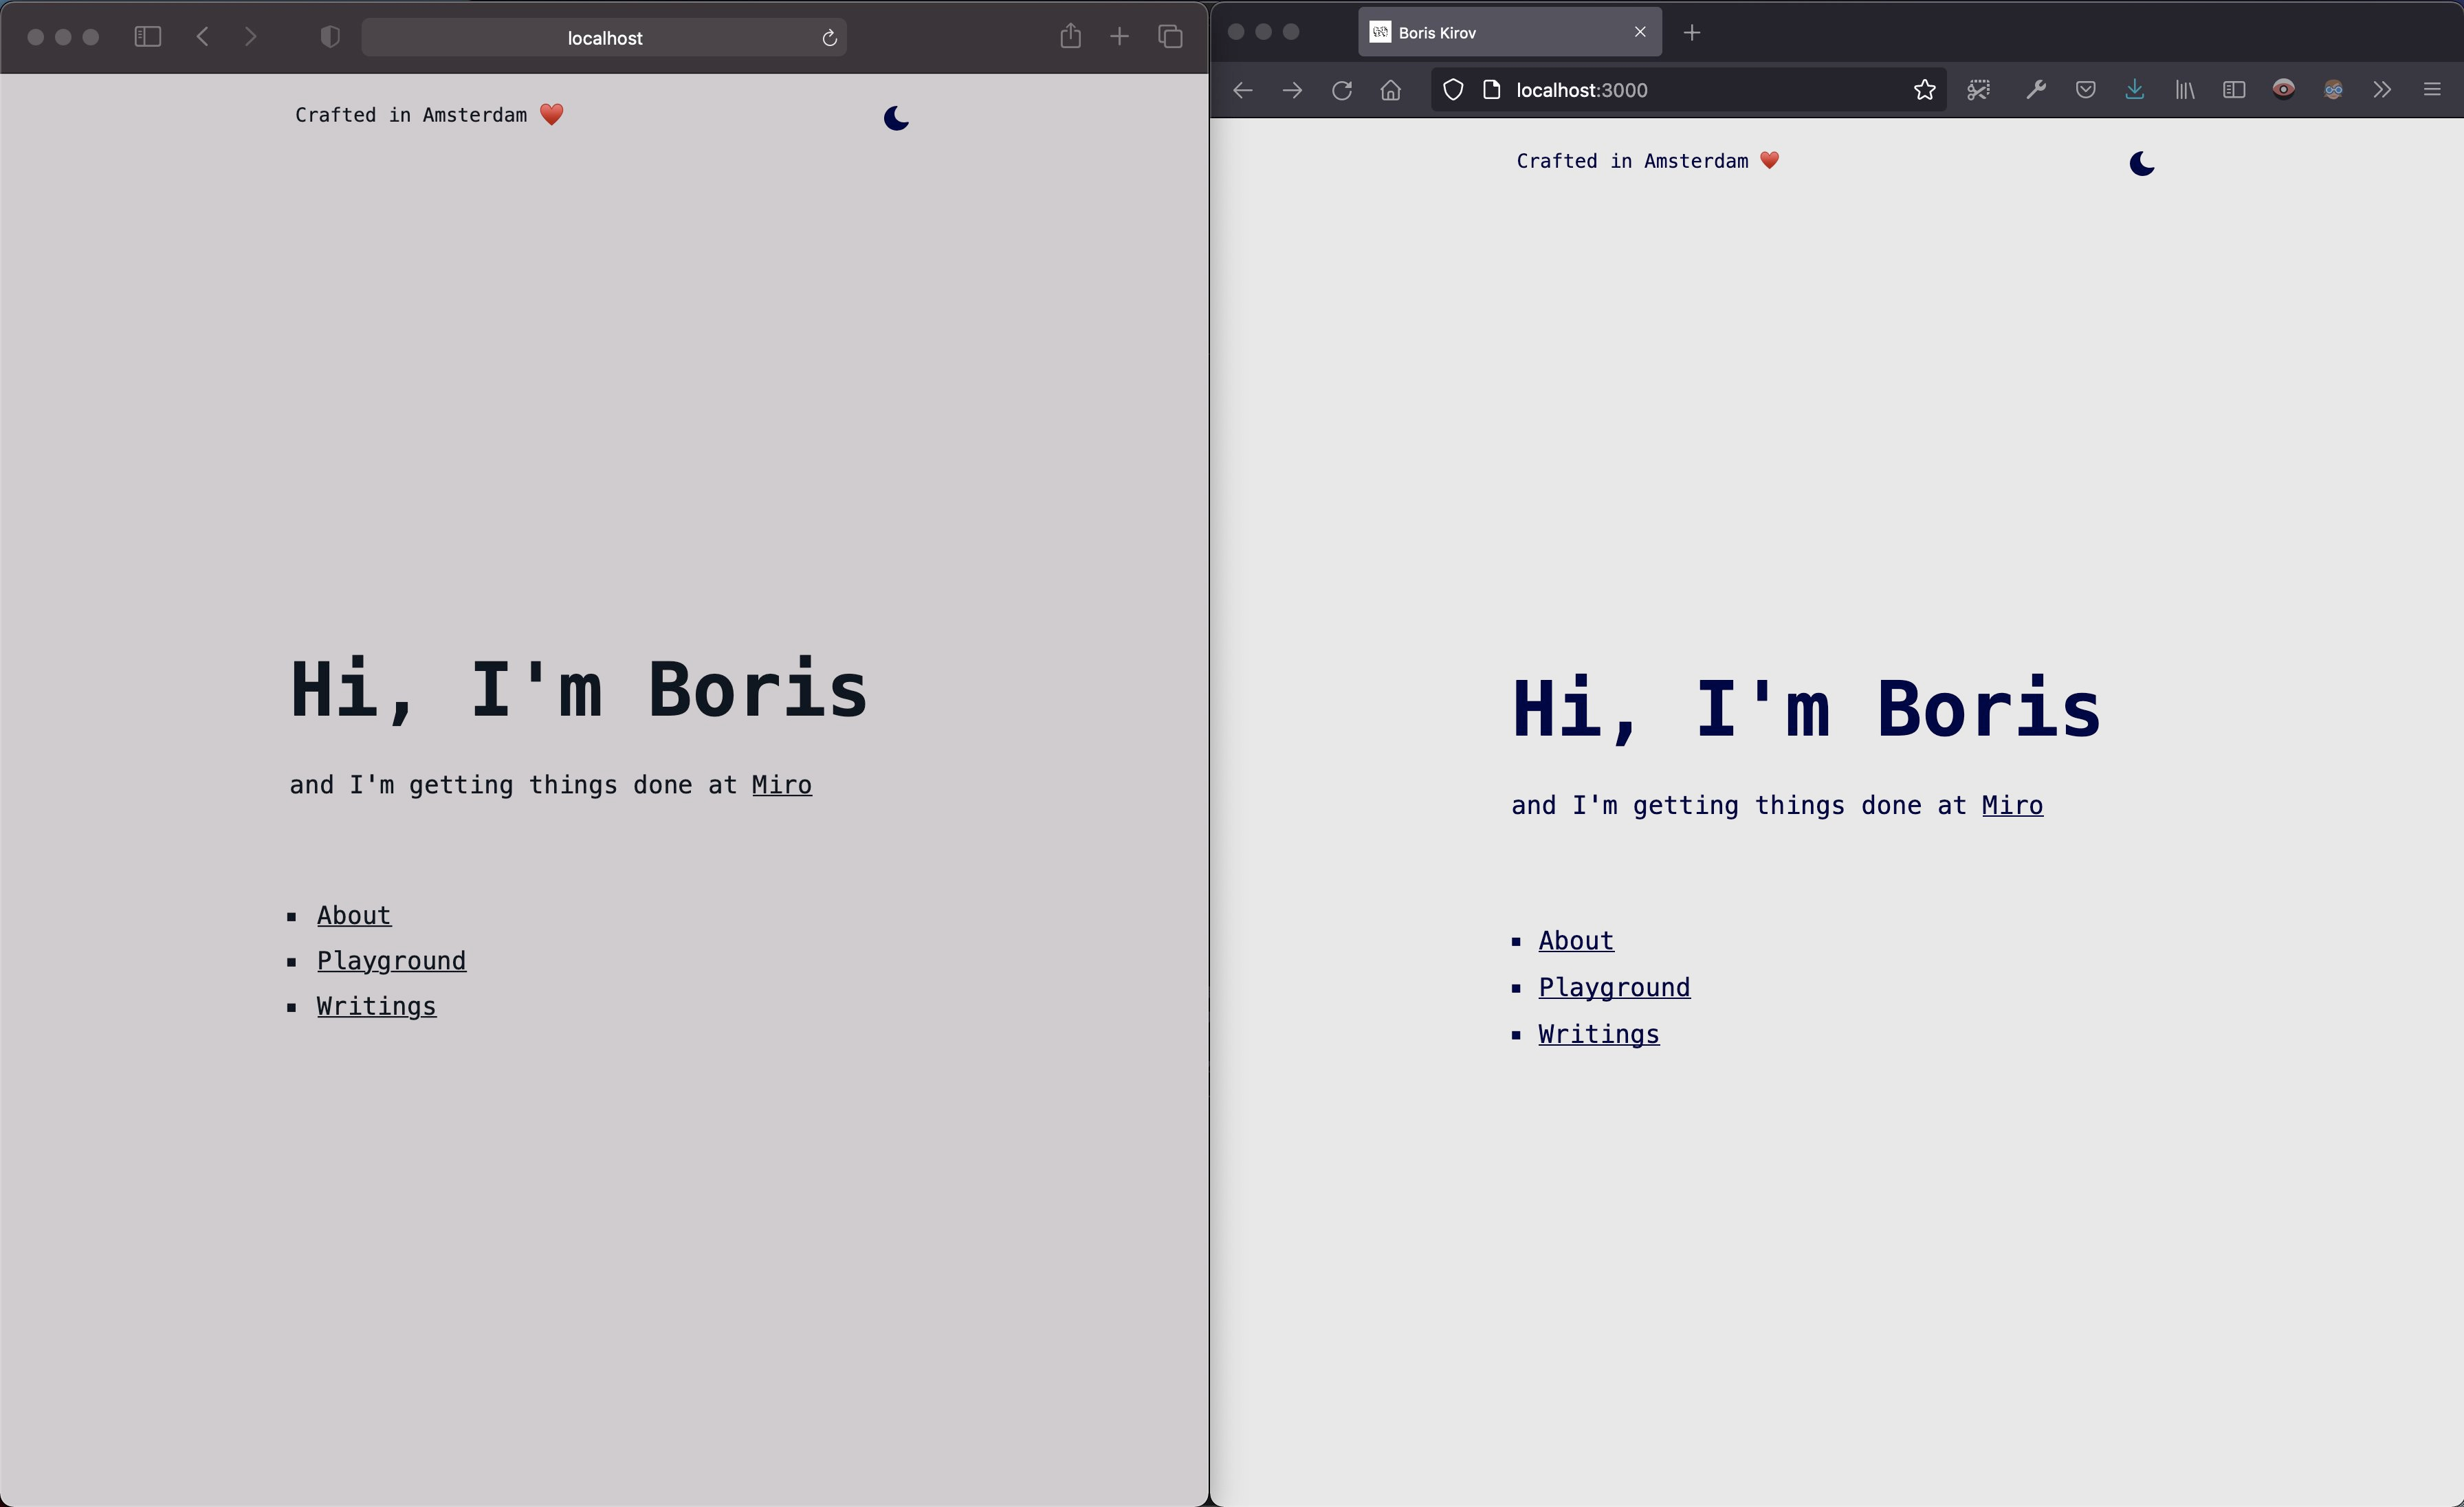Image resolution: width=2464 pixels, height=1507 pixels.
Task: Open developer tools wrench icon
Action: [2035, 90]
